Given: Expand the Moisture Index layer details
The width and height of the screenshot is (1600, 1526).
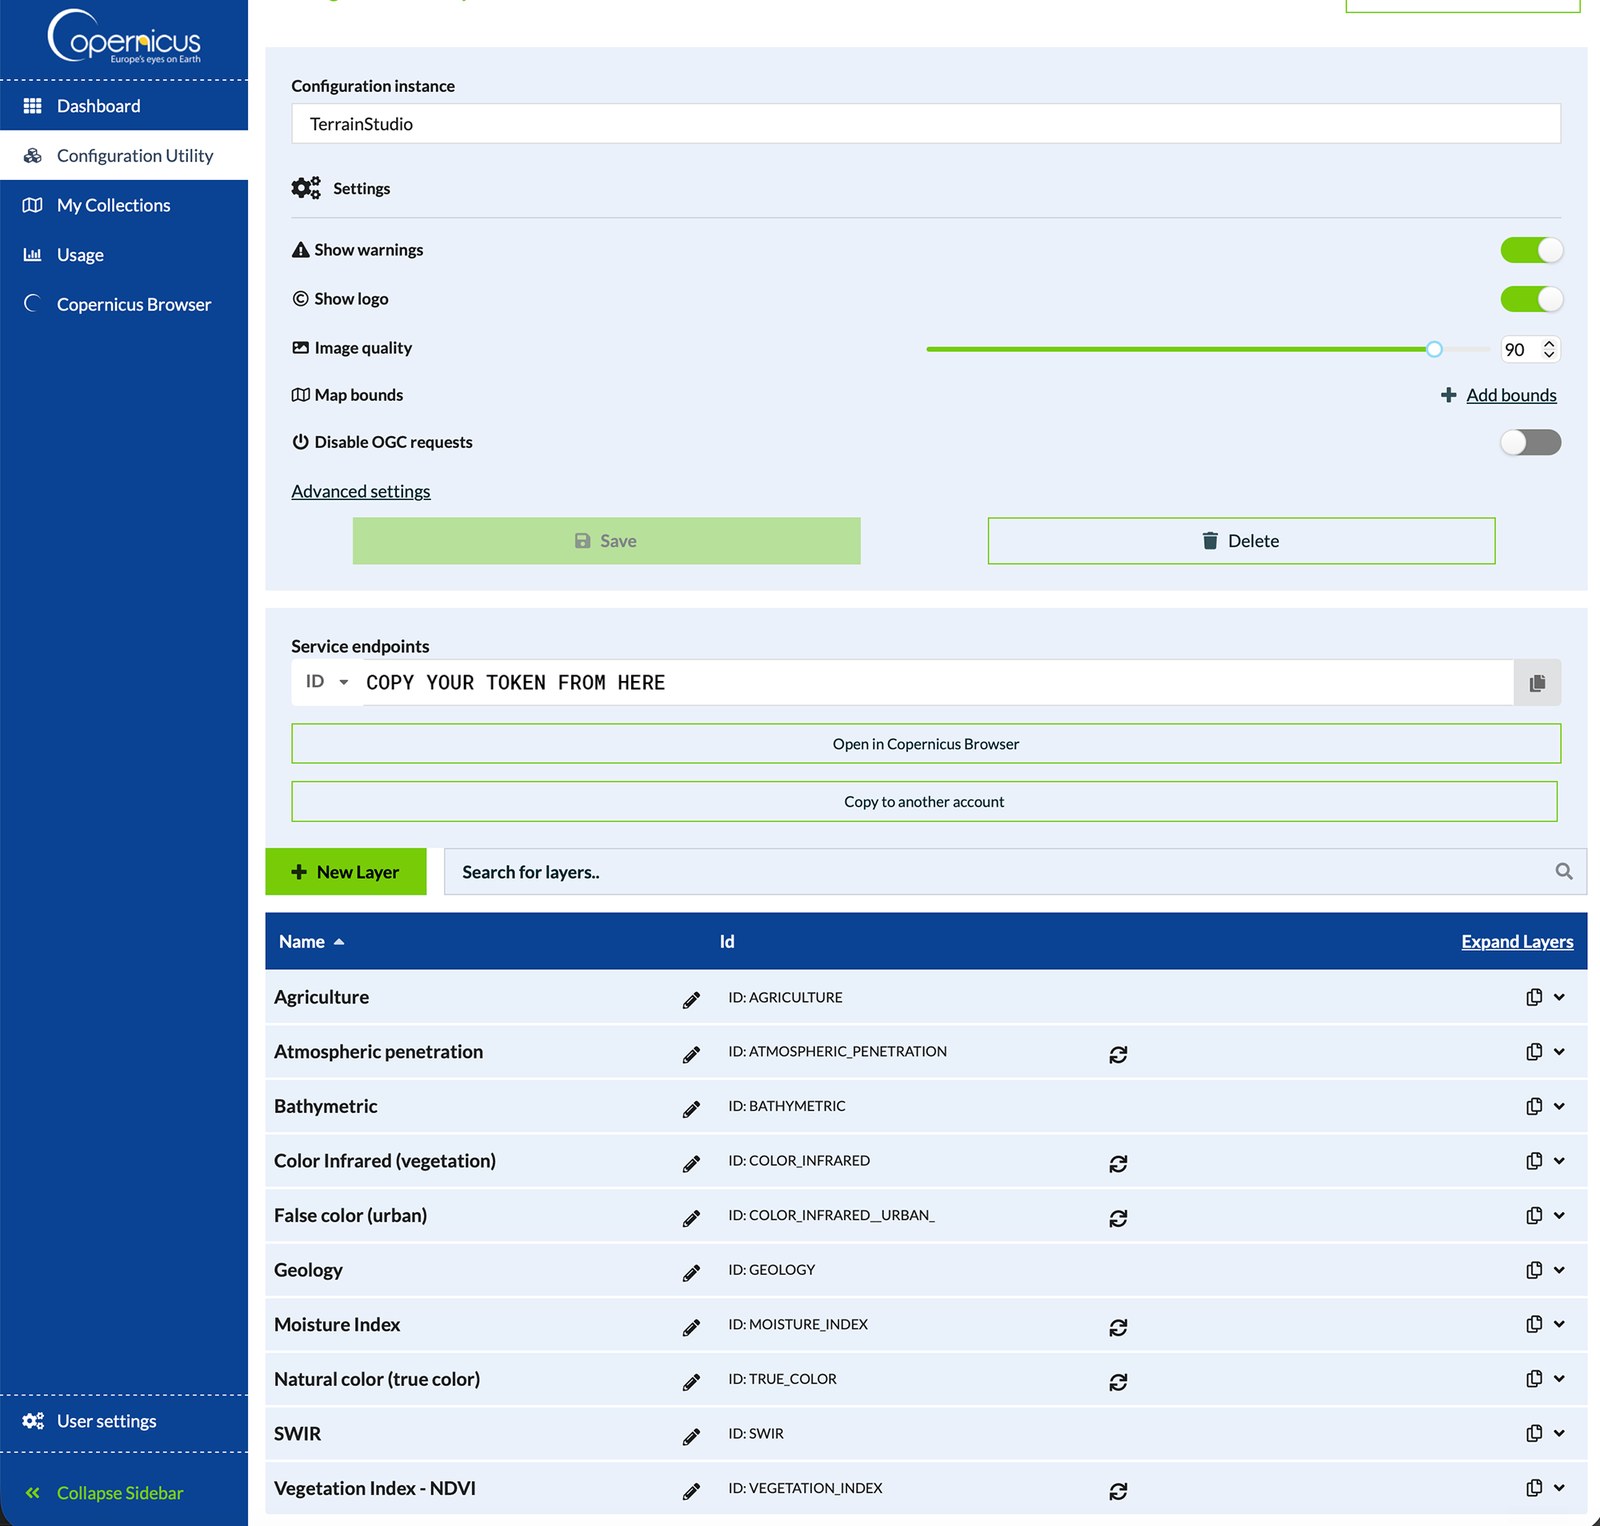Looking at the screenshot, I should coord(1560,1324).
